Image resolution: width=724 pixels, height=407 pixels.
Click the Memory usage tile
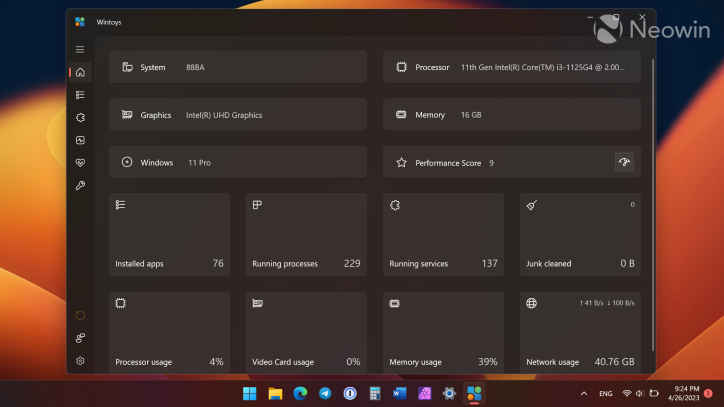coord(443,332)
